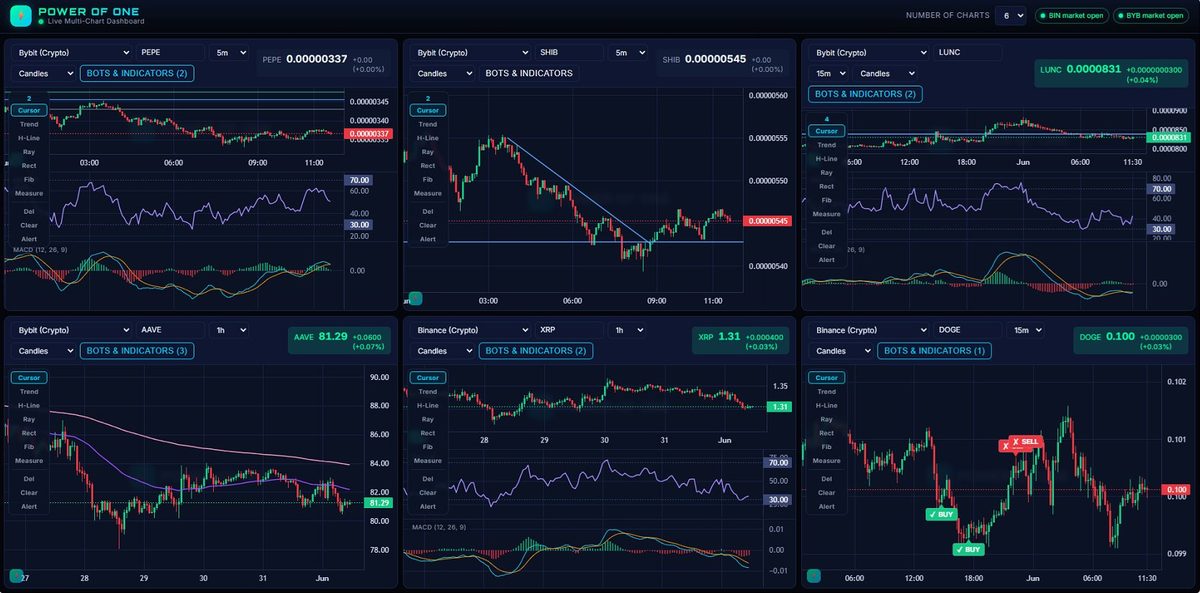This screenshot has height=593, width=1200.
Task: Open Bots & Indicators for SHIB chart
Action: 529,73
